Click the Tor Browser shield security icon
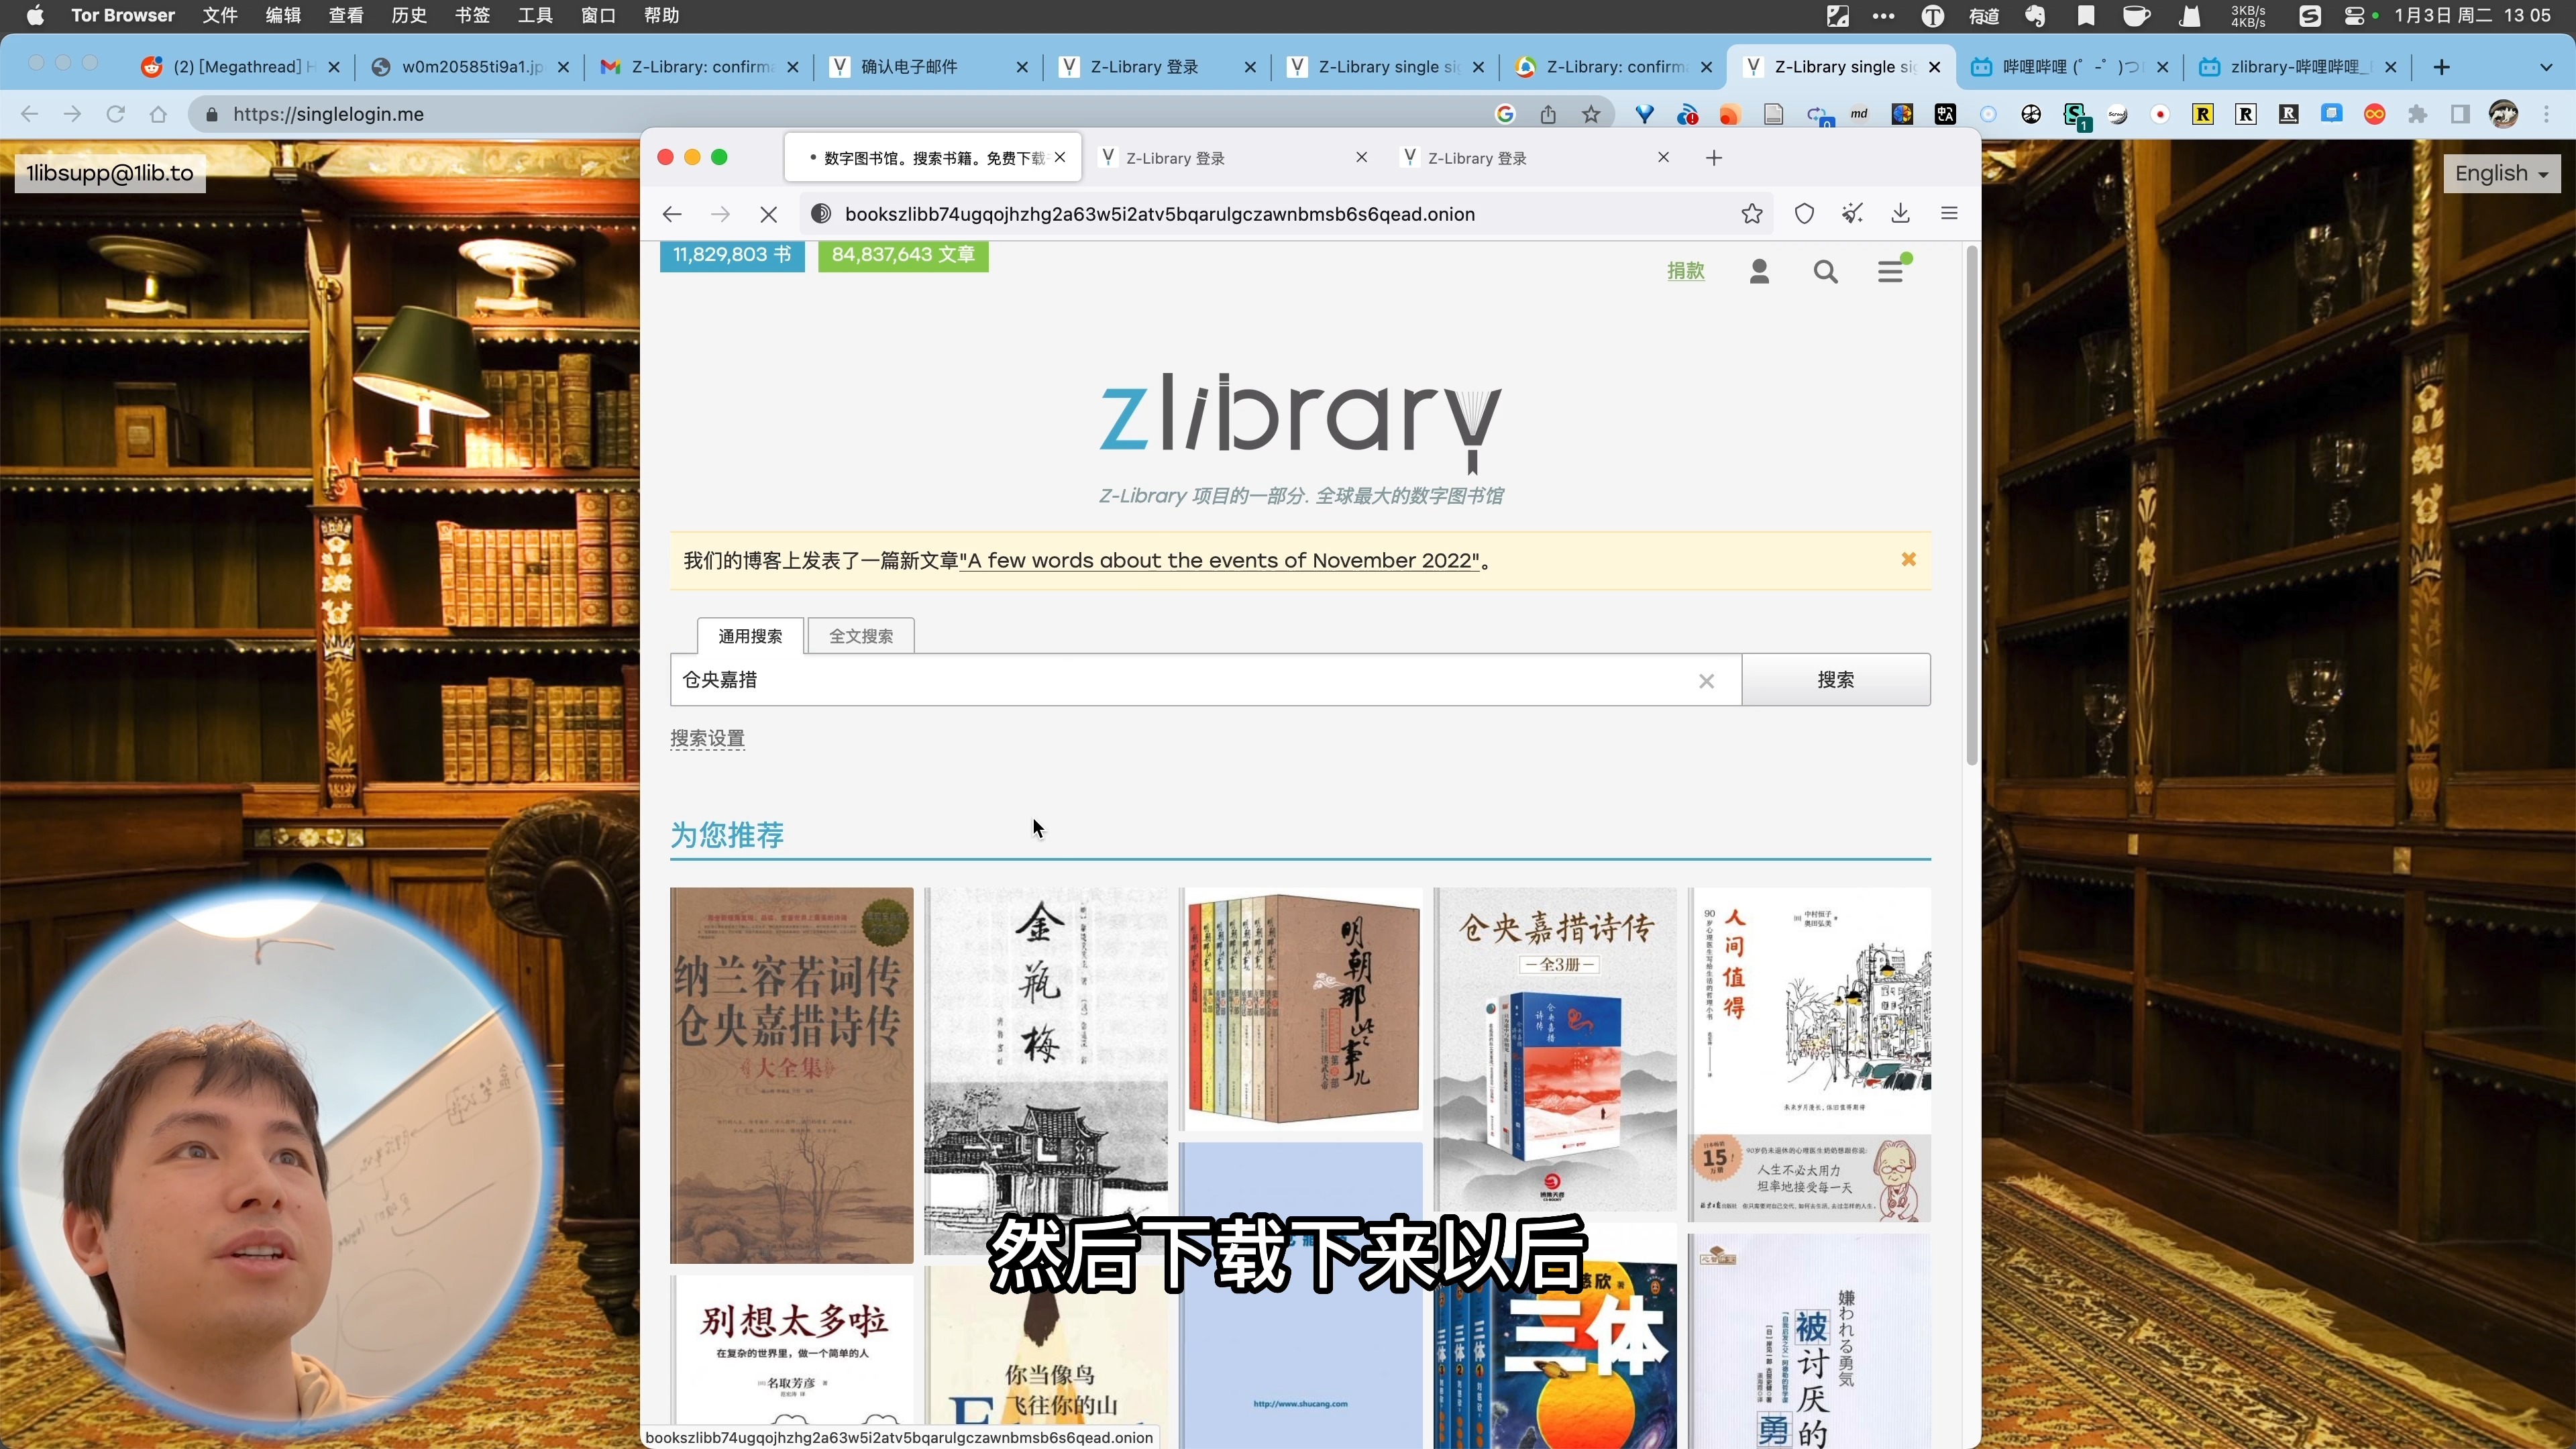 1803,213
